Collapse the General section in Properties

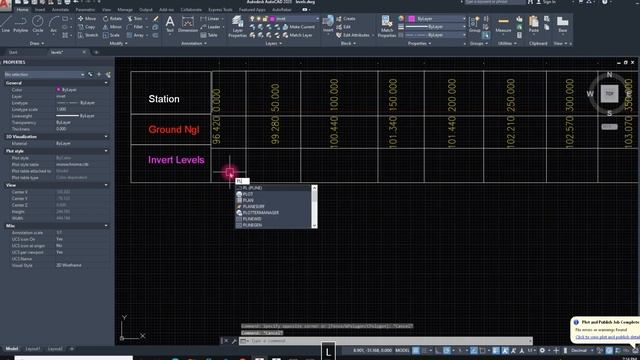coord(106,83)
